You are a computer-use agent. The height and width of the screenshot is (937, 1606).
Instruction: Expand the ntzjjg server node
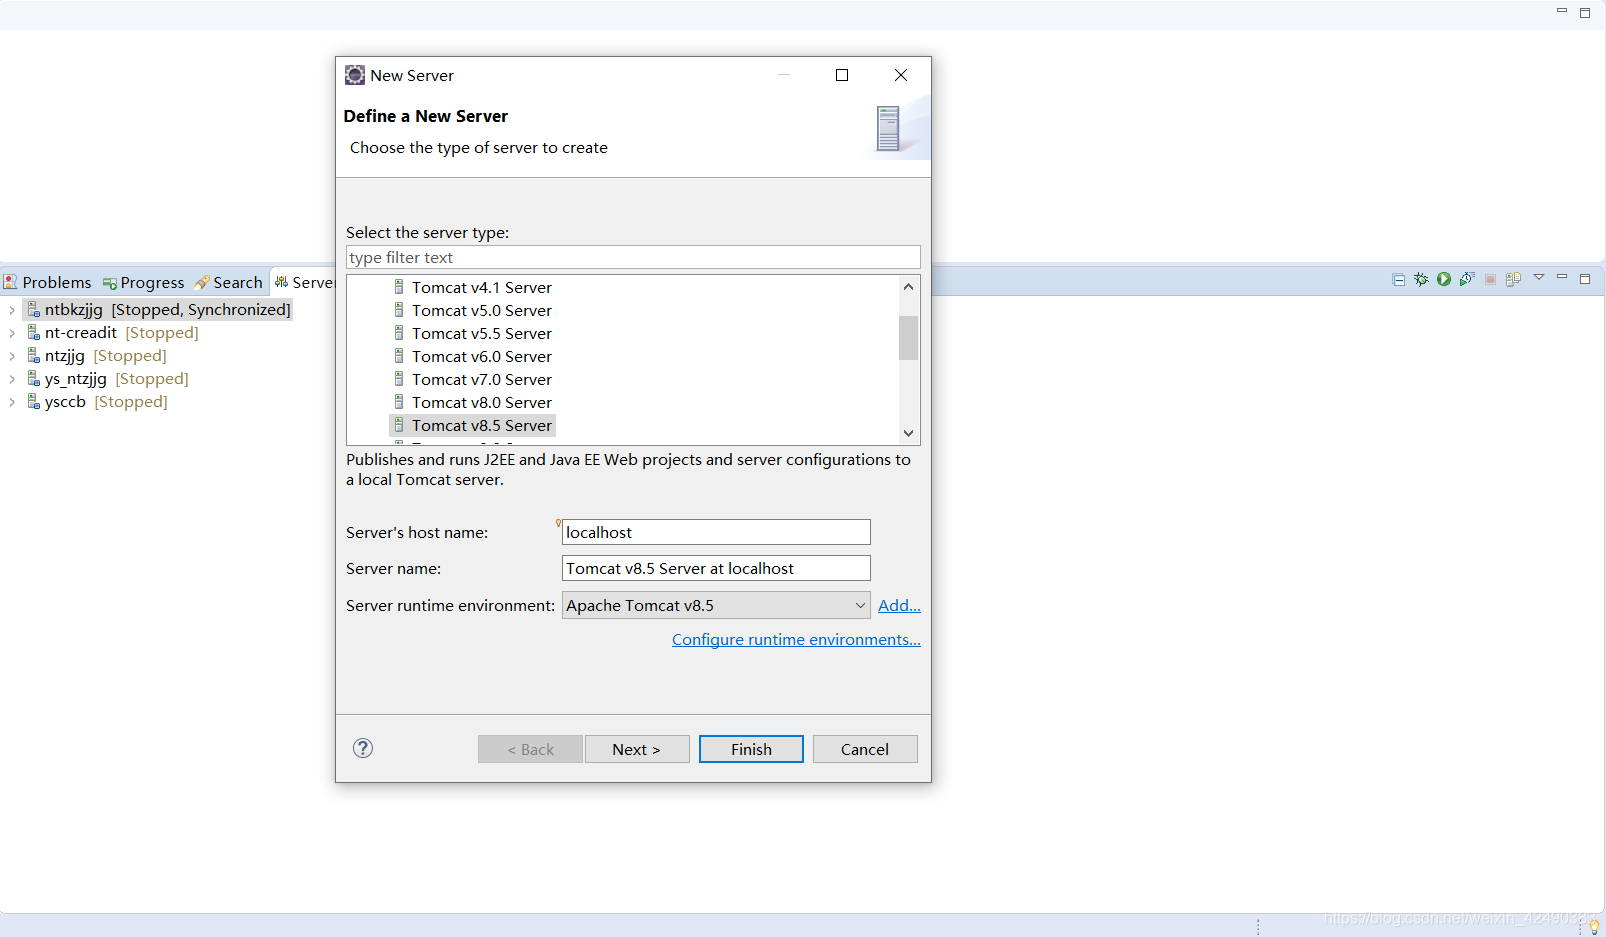(x=12, y=356)
